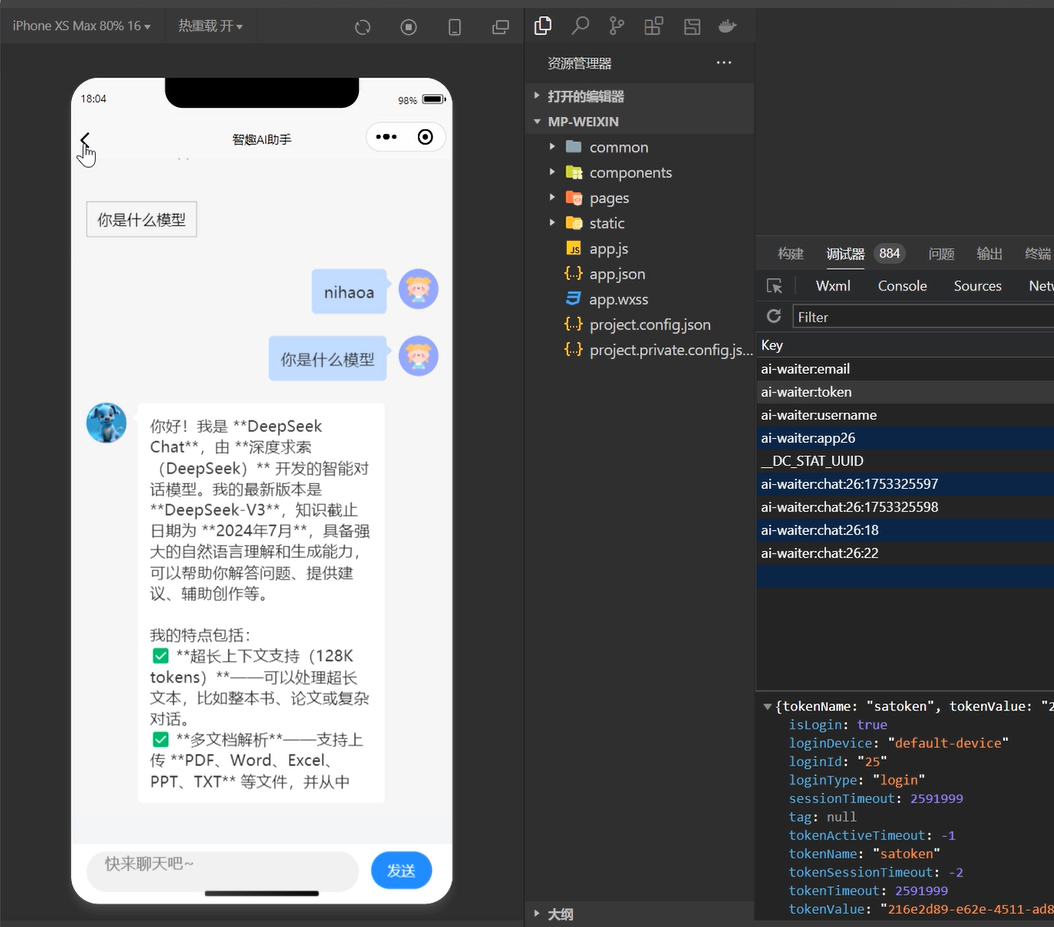
Task: Click the user avatar beside 你是什么模型 bubble
Action: coord(418,356)
